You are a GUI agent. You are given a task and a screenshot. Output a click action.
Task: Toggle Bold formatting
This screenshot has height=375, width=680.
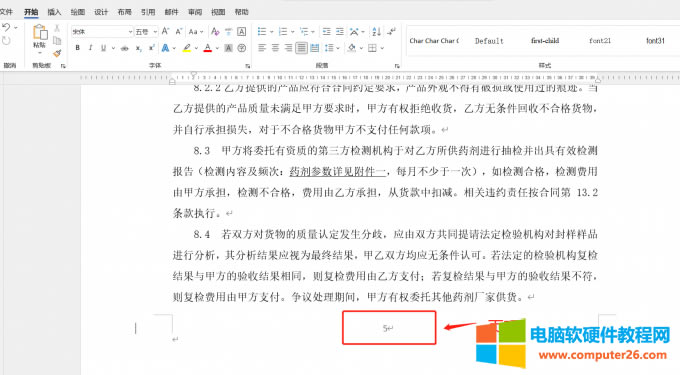pos(78,48)
